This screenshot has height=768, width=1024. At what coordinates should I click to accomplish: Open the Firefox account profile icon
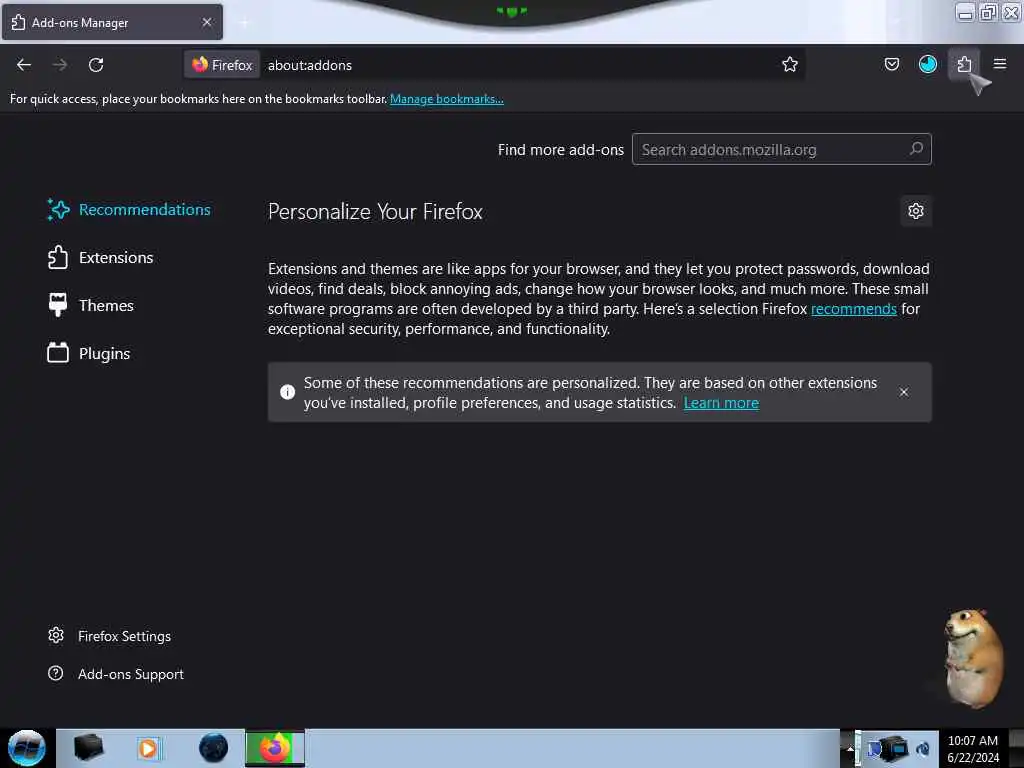[927, 64]
